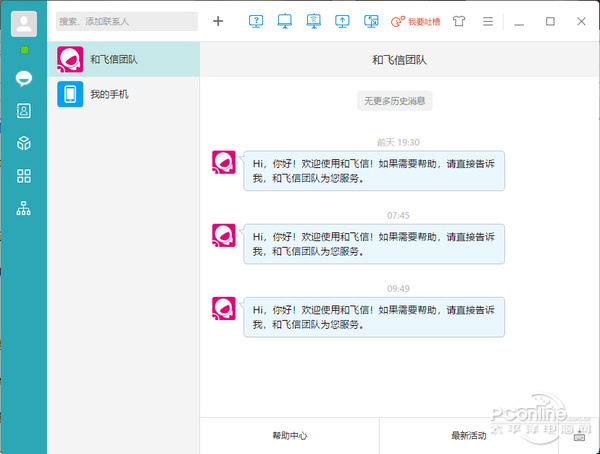Click sender avatar of 07:45 message
Screen dimensions: 600x454
click(224, 235)
